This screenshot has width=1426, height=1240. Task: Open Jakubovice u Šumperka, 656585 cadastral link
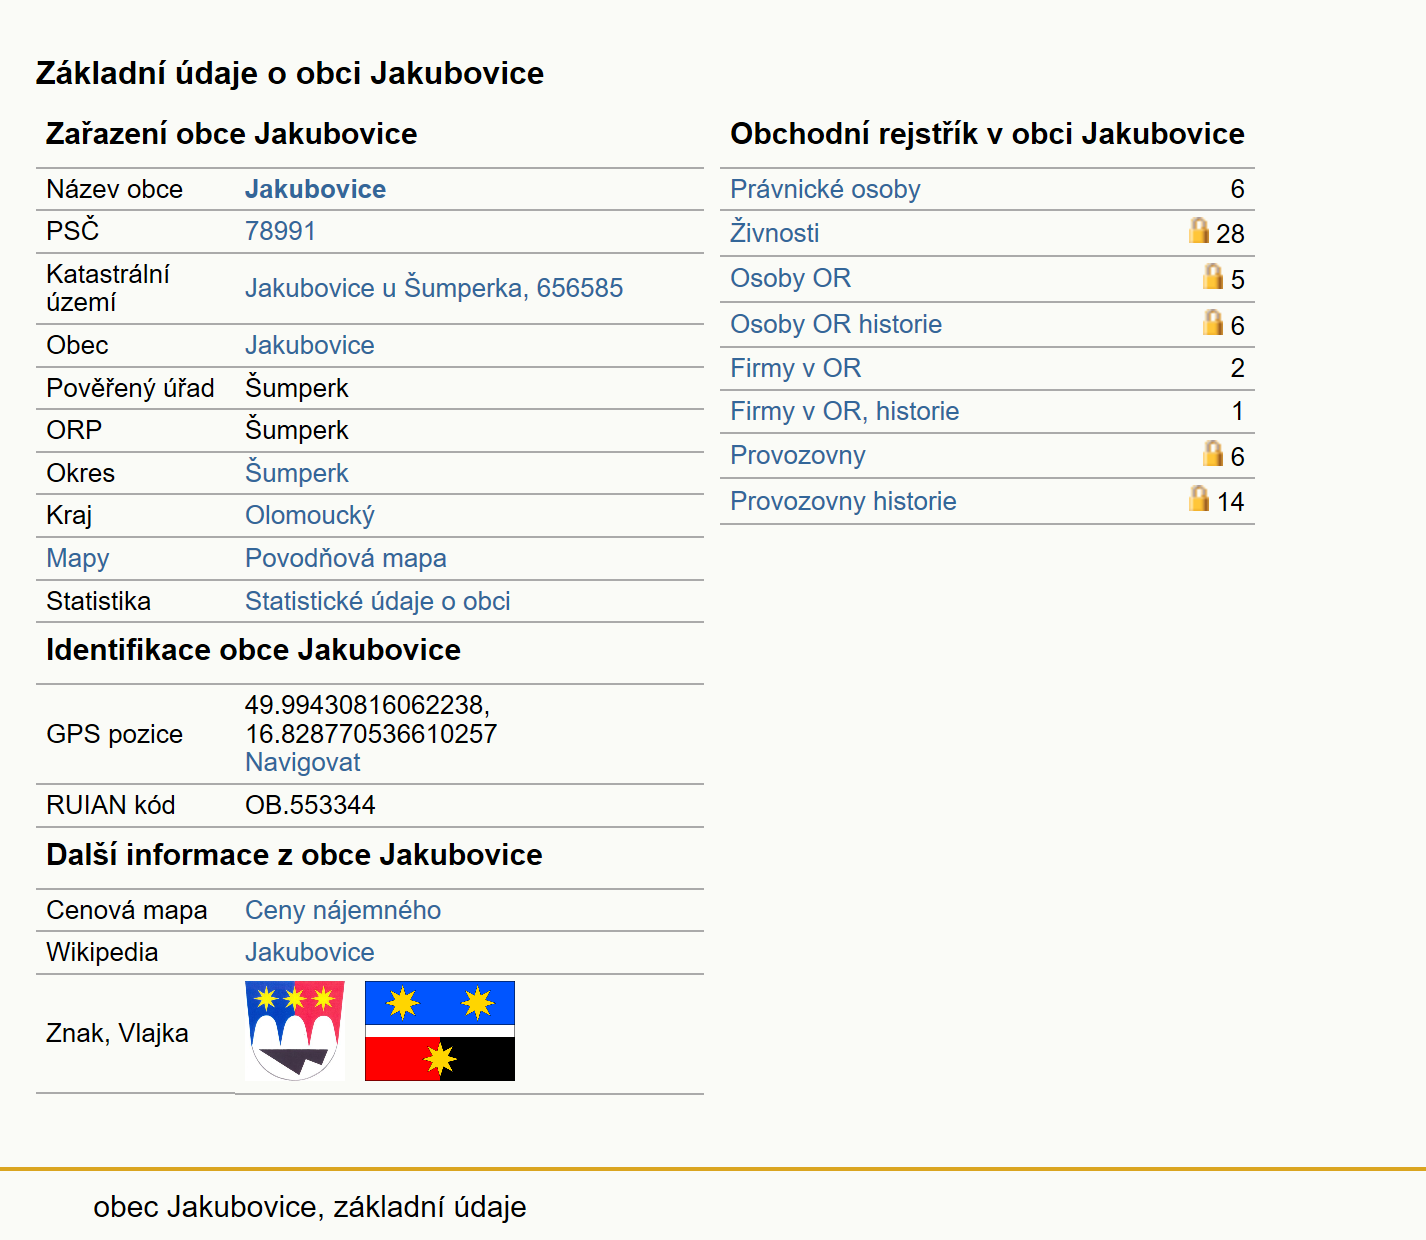(434, 288)
